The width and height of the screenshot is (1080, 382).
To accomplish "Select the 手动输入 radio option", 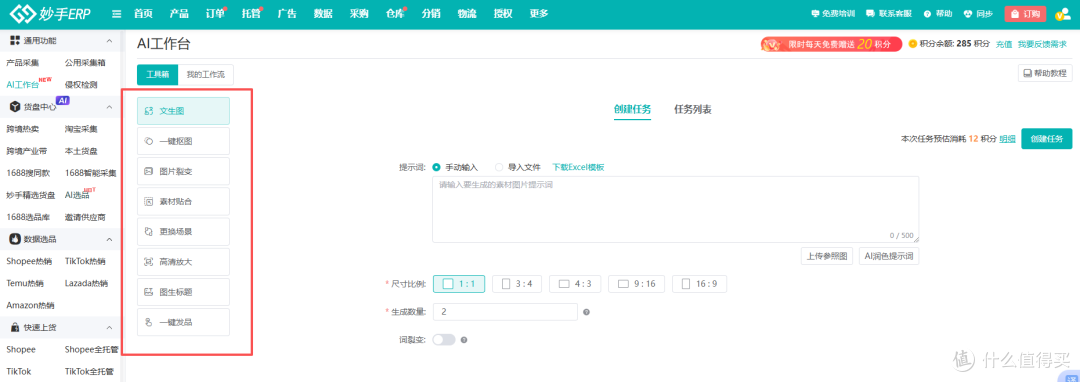I will (x=436, y=167).
